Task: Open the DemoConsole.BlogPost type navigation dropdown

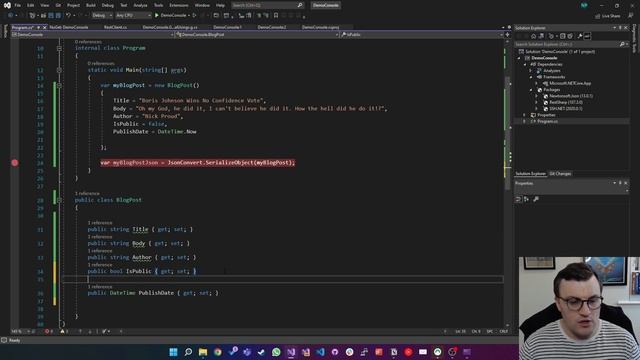Action: click(257, 35)
